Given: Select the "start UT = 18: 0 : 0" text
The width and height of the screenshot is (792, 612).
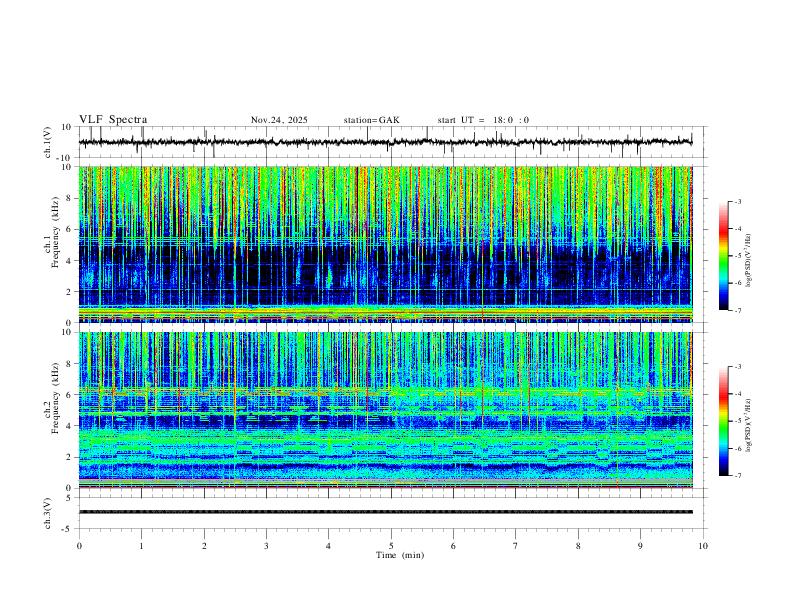Looking at the screenshot, I should tap(483, 120).
